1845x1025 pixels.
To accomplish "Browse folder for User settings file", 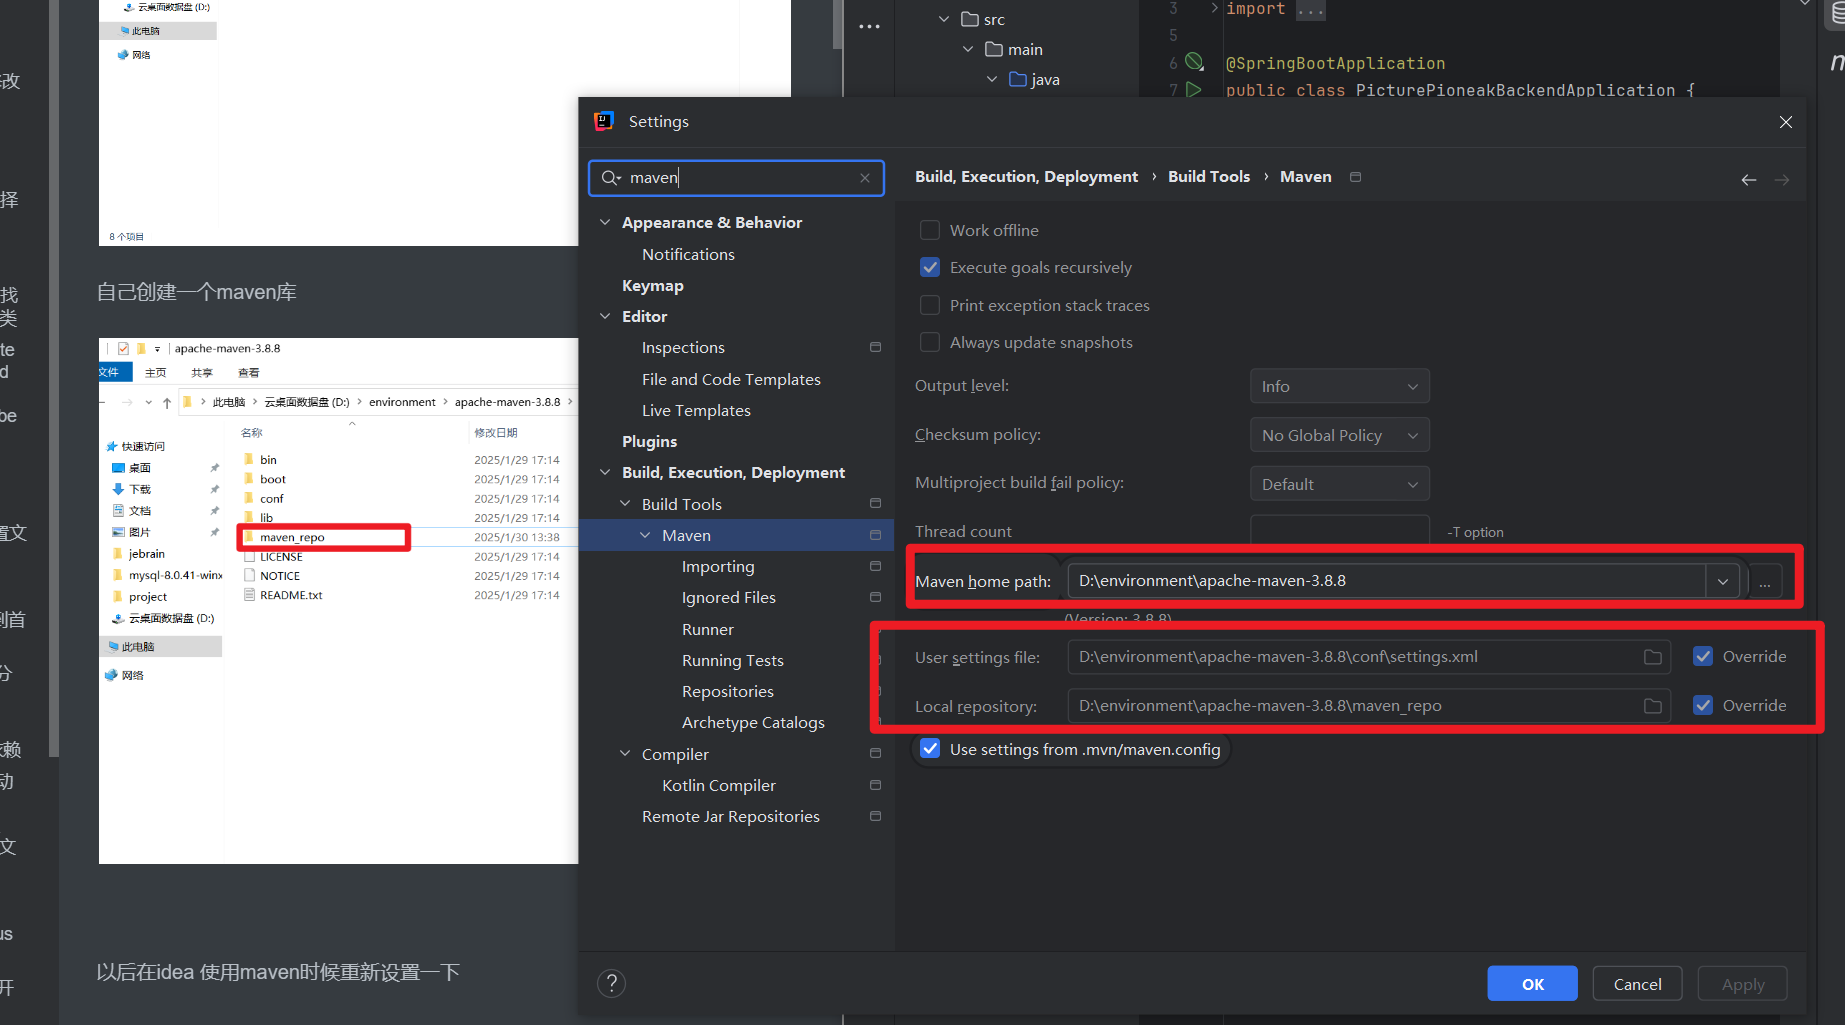I will point(1652,657).
